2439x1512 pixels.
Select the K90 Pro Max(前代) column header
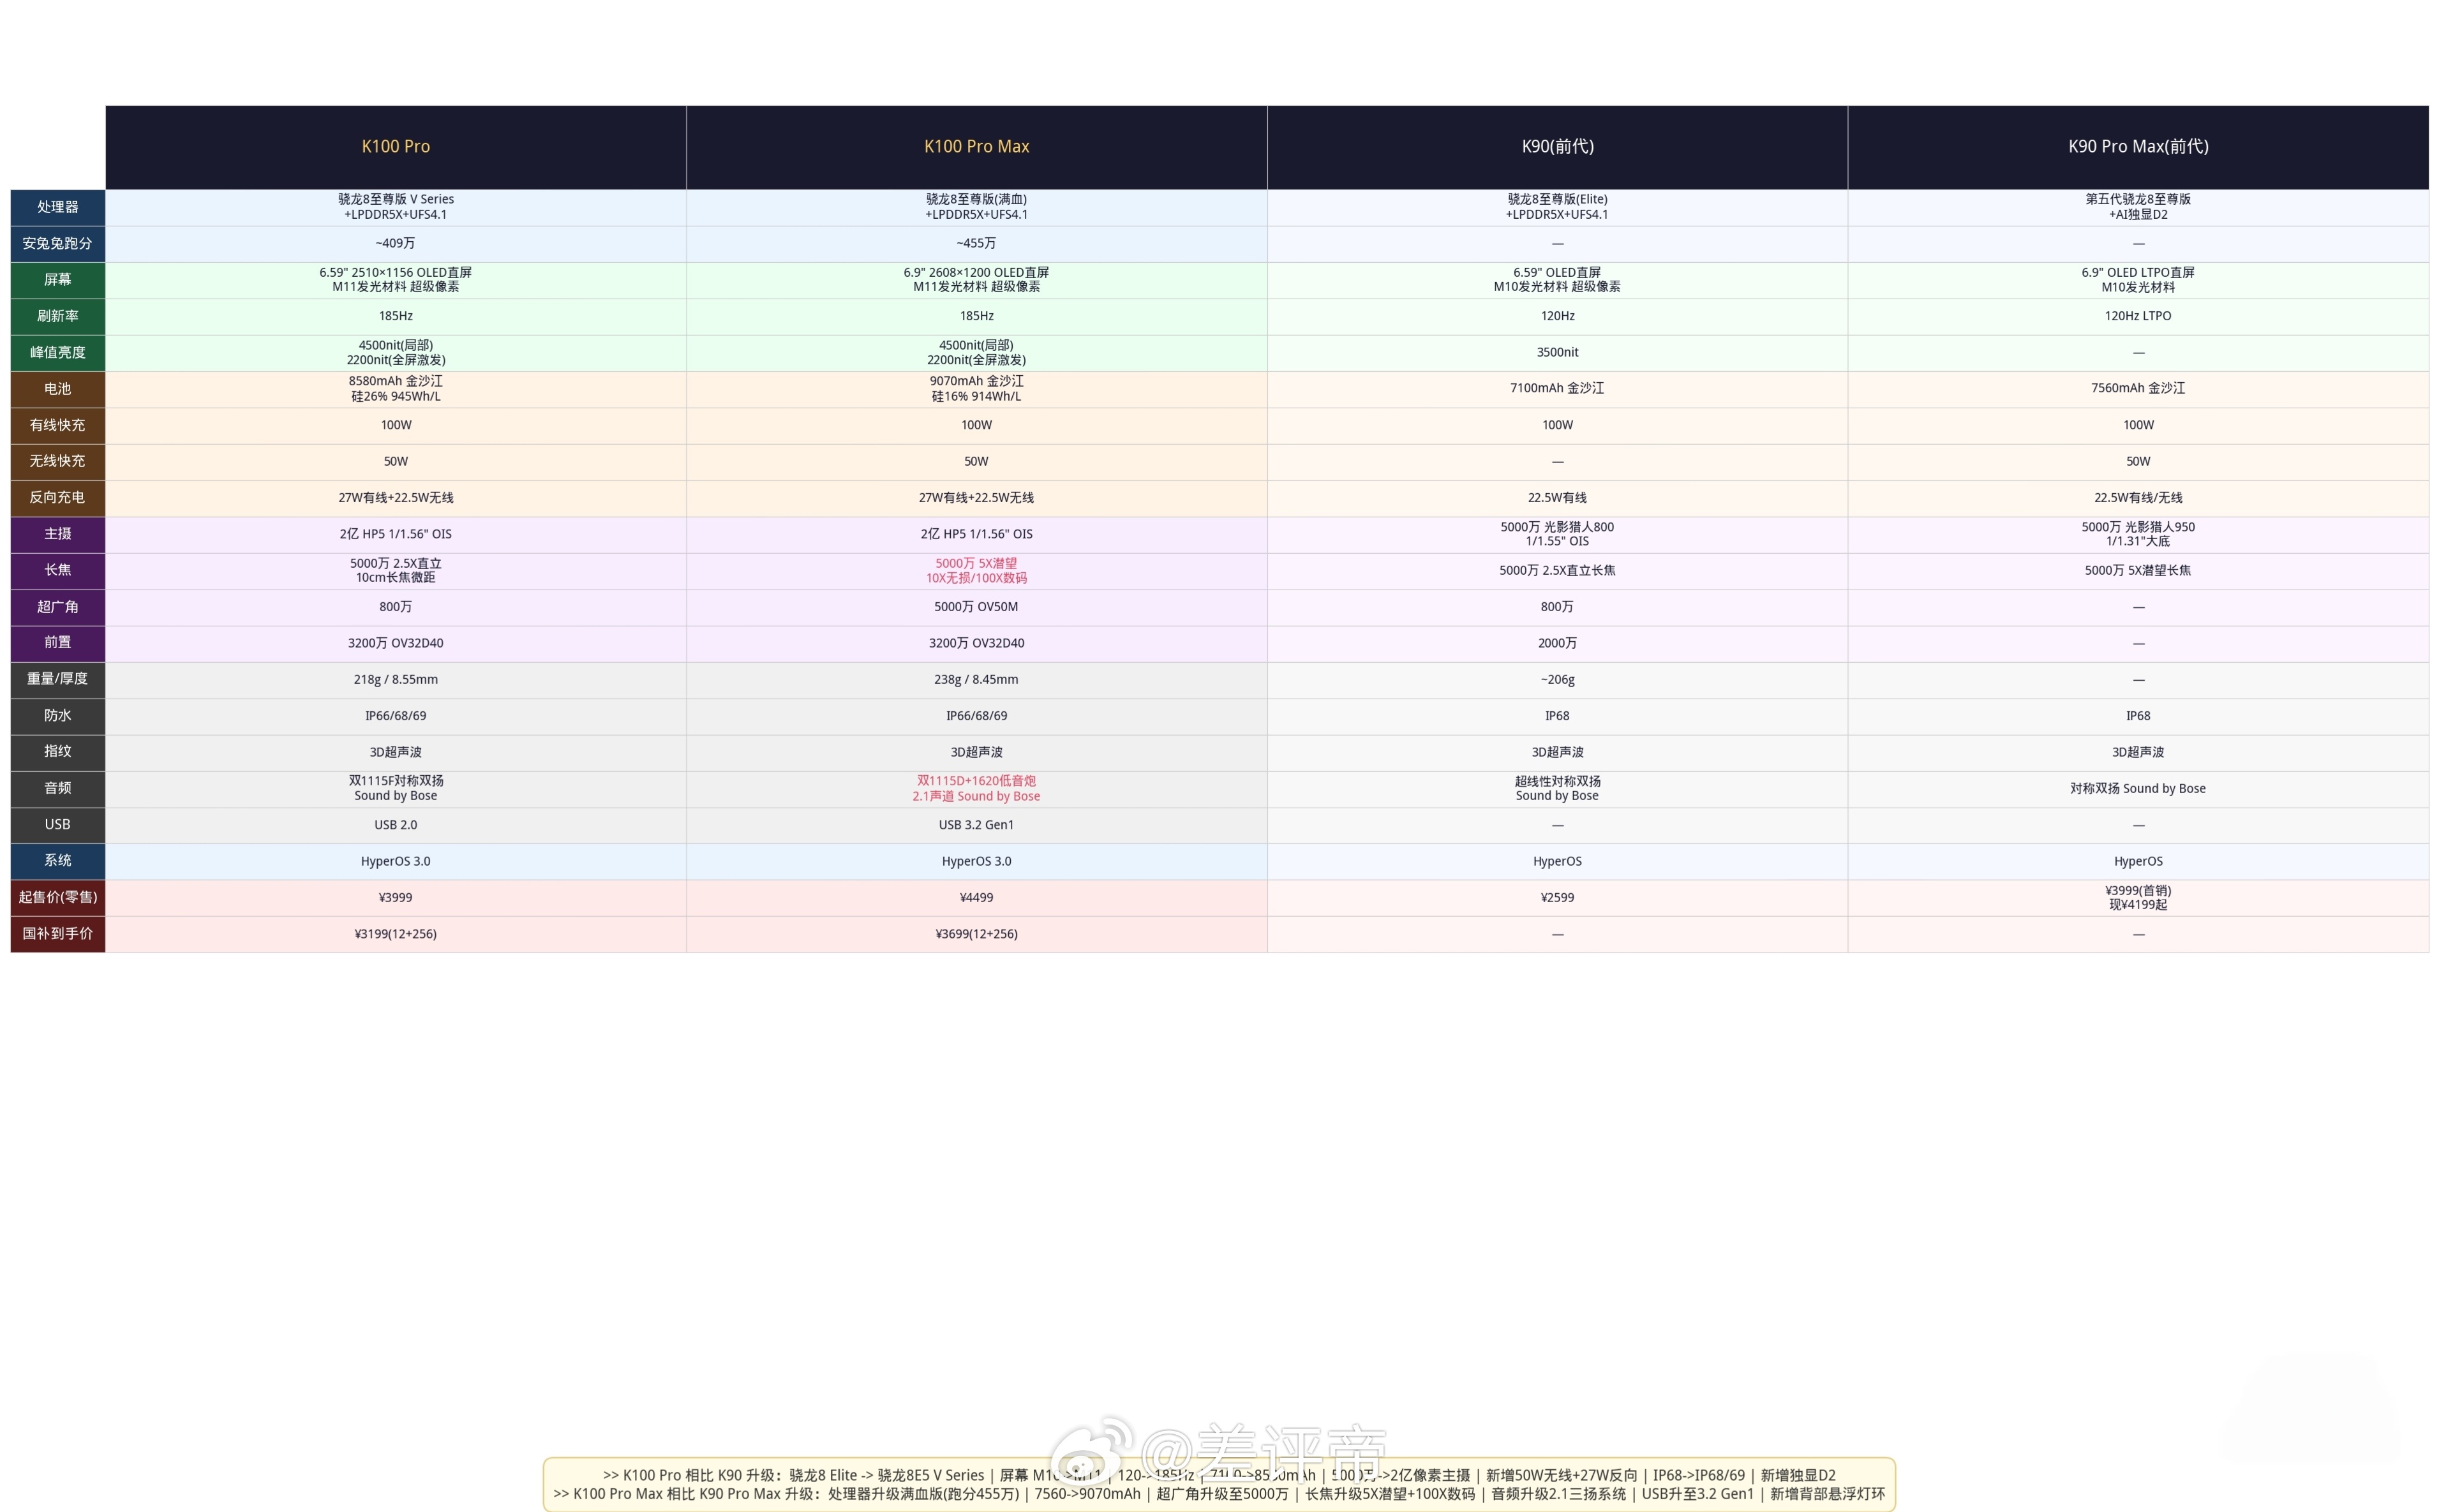point(2138,147)
